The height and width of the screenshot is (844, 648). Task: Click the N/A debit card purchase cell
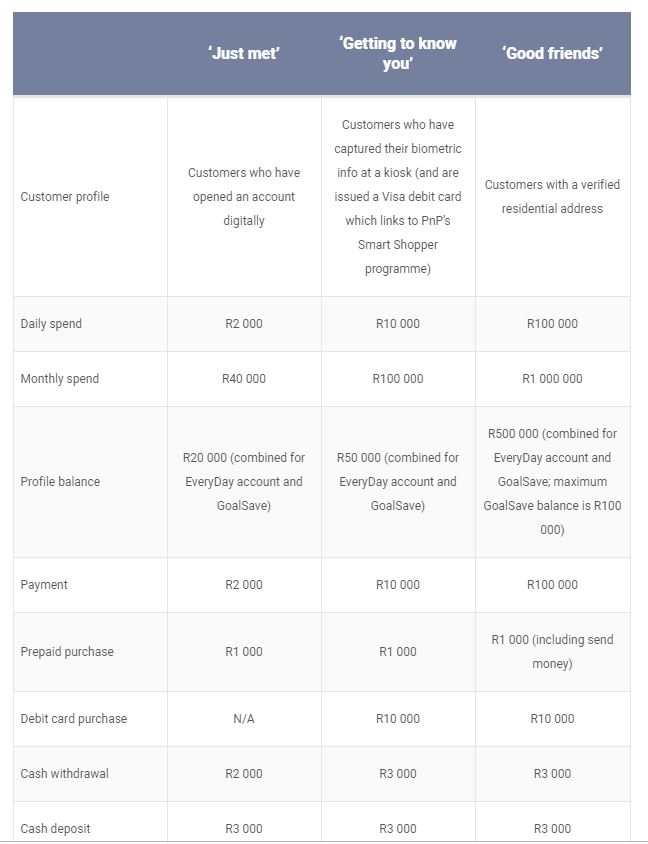(x=244, y=719)
